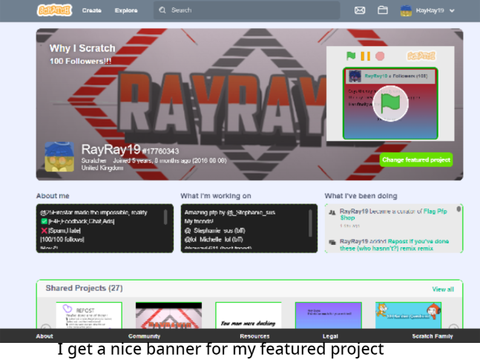Click the red X emoji in About me
Viewport: 480px width, 360px height.
pyautogui.click(x=44, y=230)
